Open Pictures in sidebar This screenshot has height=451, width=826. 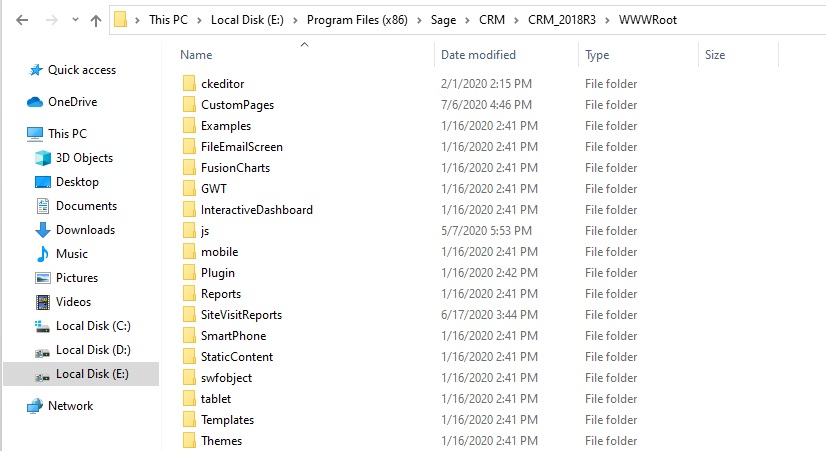(x=77, y=278)
